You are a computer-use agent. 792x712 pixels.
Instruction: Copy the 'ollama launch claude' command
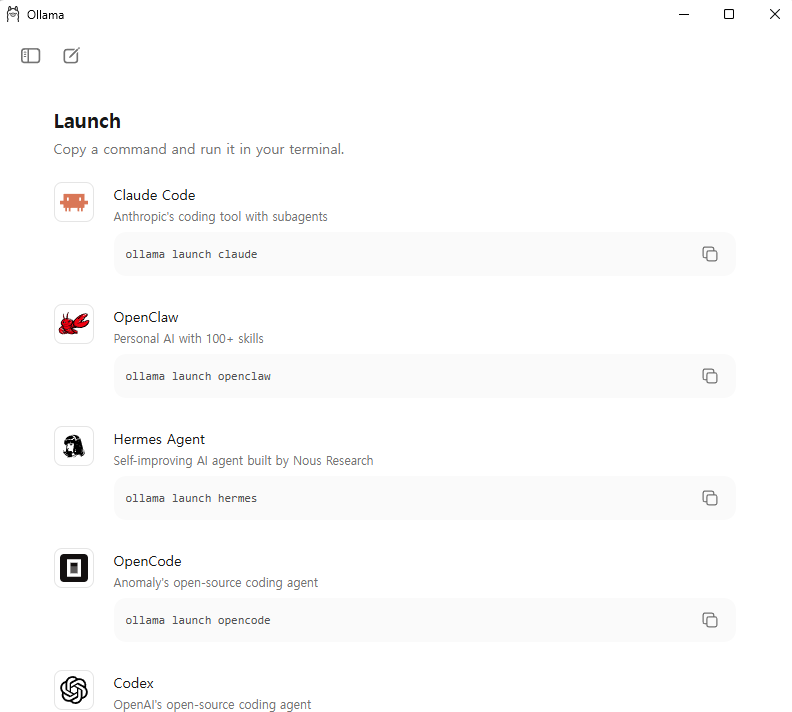[x=710, y=254]
